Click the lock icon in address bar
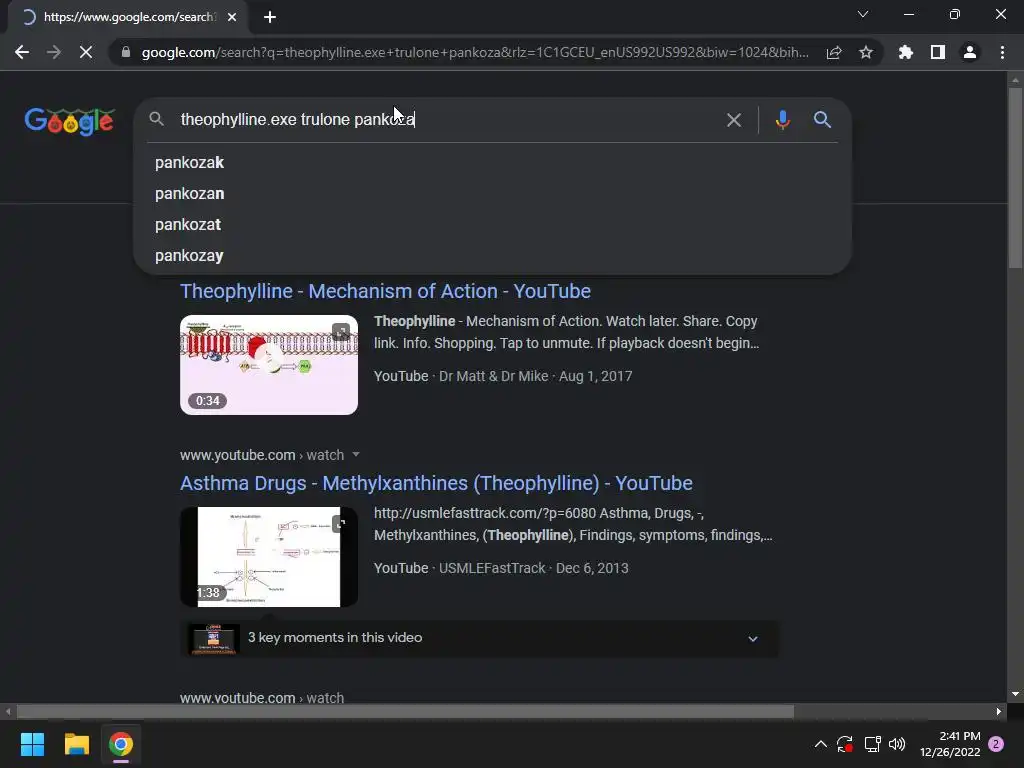The image size is (1024, 768). [126, 52]
